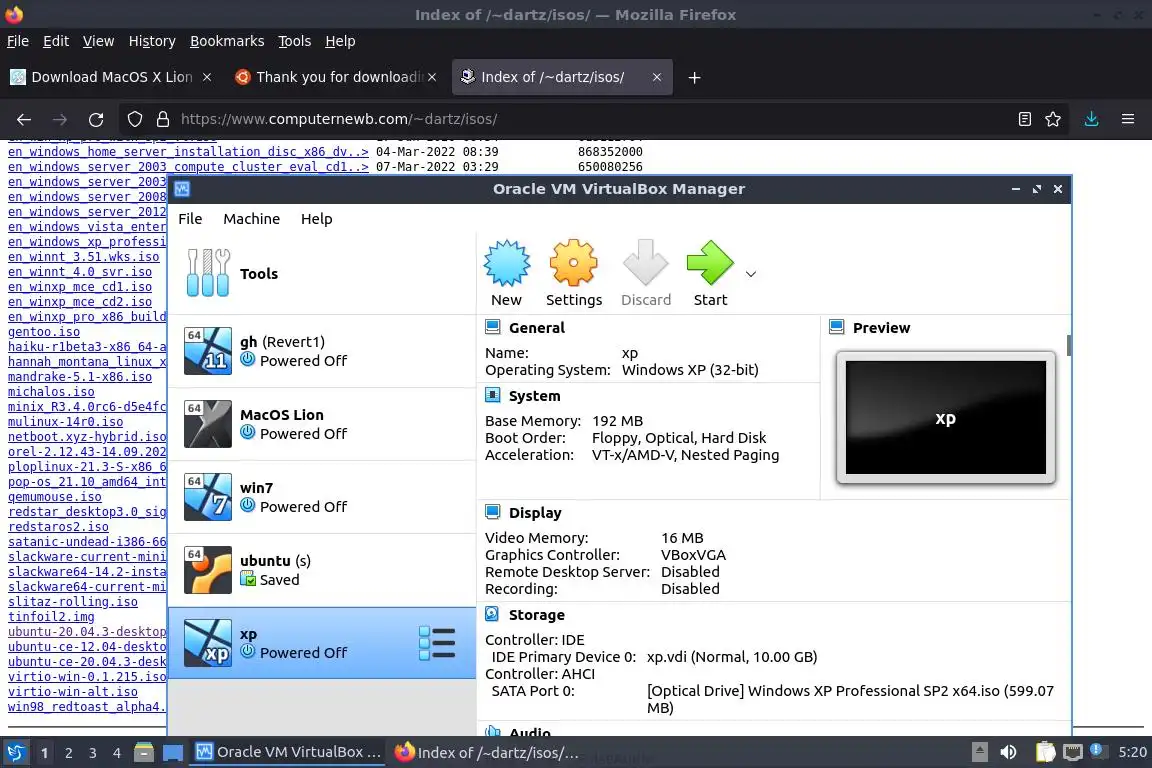The height and width of the screenshot is (768, 1152).
Task: Open virtio-win-alt.iso link
Action: (73, 692)
